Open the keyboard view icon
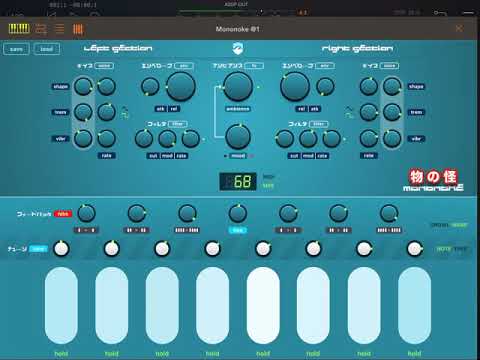 (19, 29)
